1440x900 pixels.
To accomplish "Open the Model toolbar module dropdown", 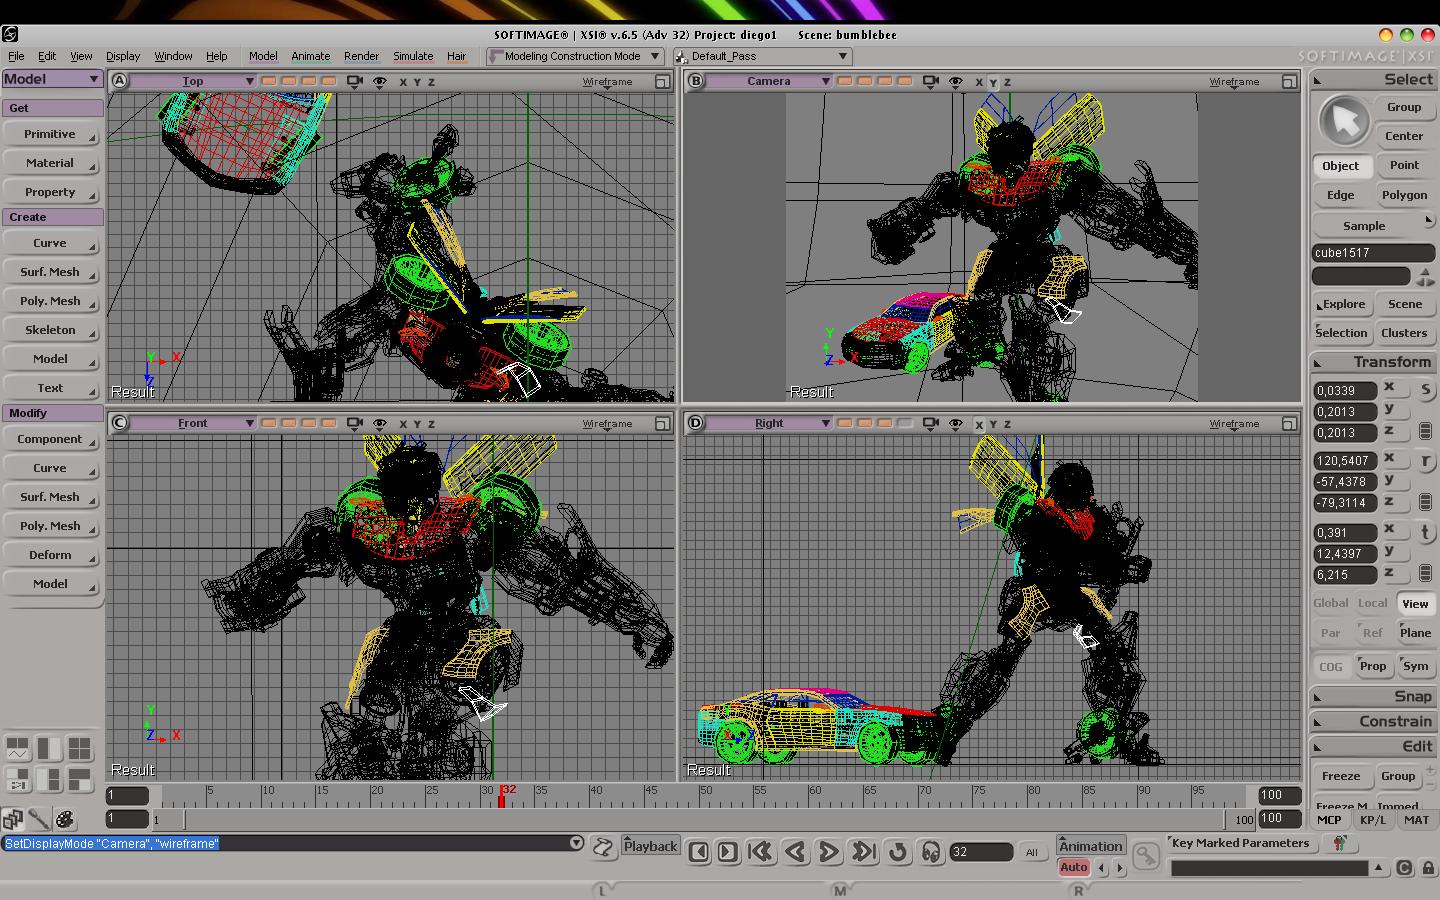I will (x=52, y=79).
